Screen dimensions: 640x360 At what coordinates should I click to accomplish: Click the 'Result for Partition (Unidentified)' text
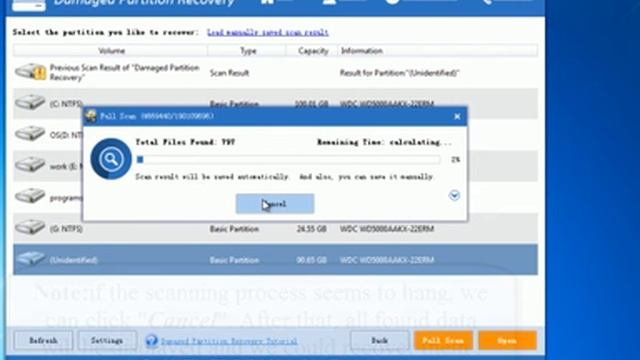click(x=399, y=73)
